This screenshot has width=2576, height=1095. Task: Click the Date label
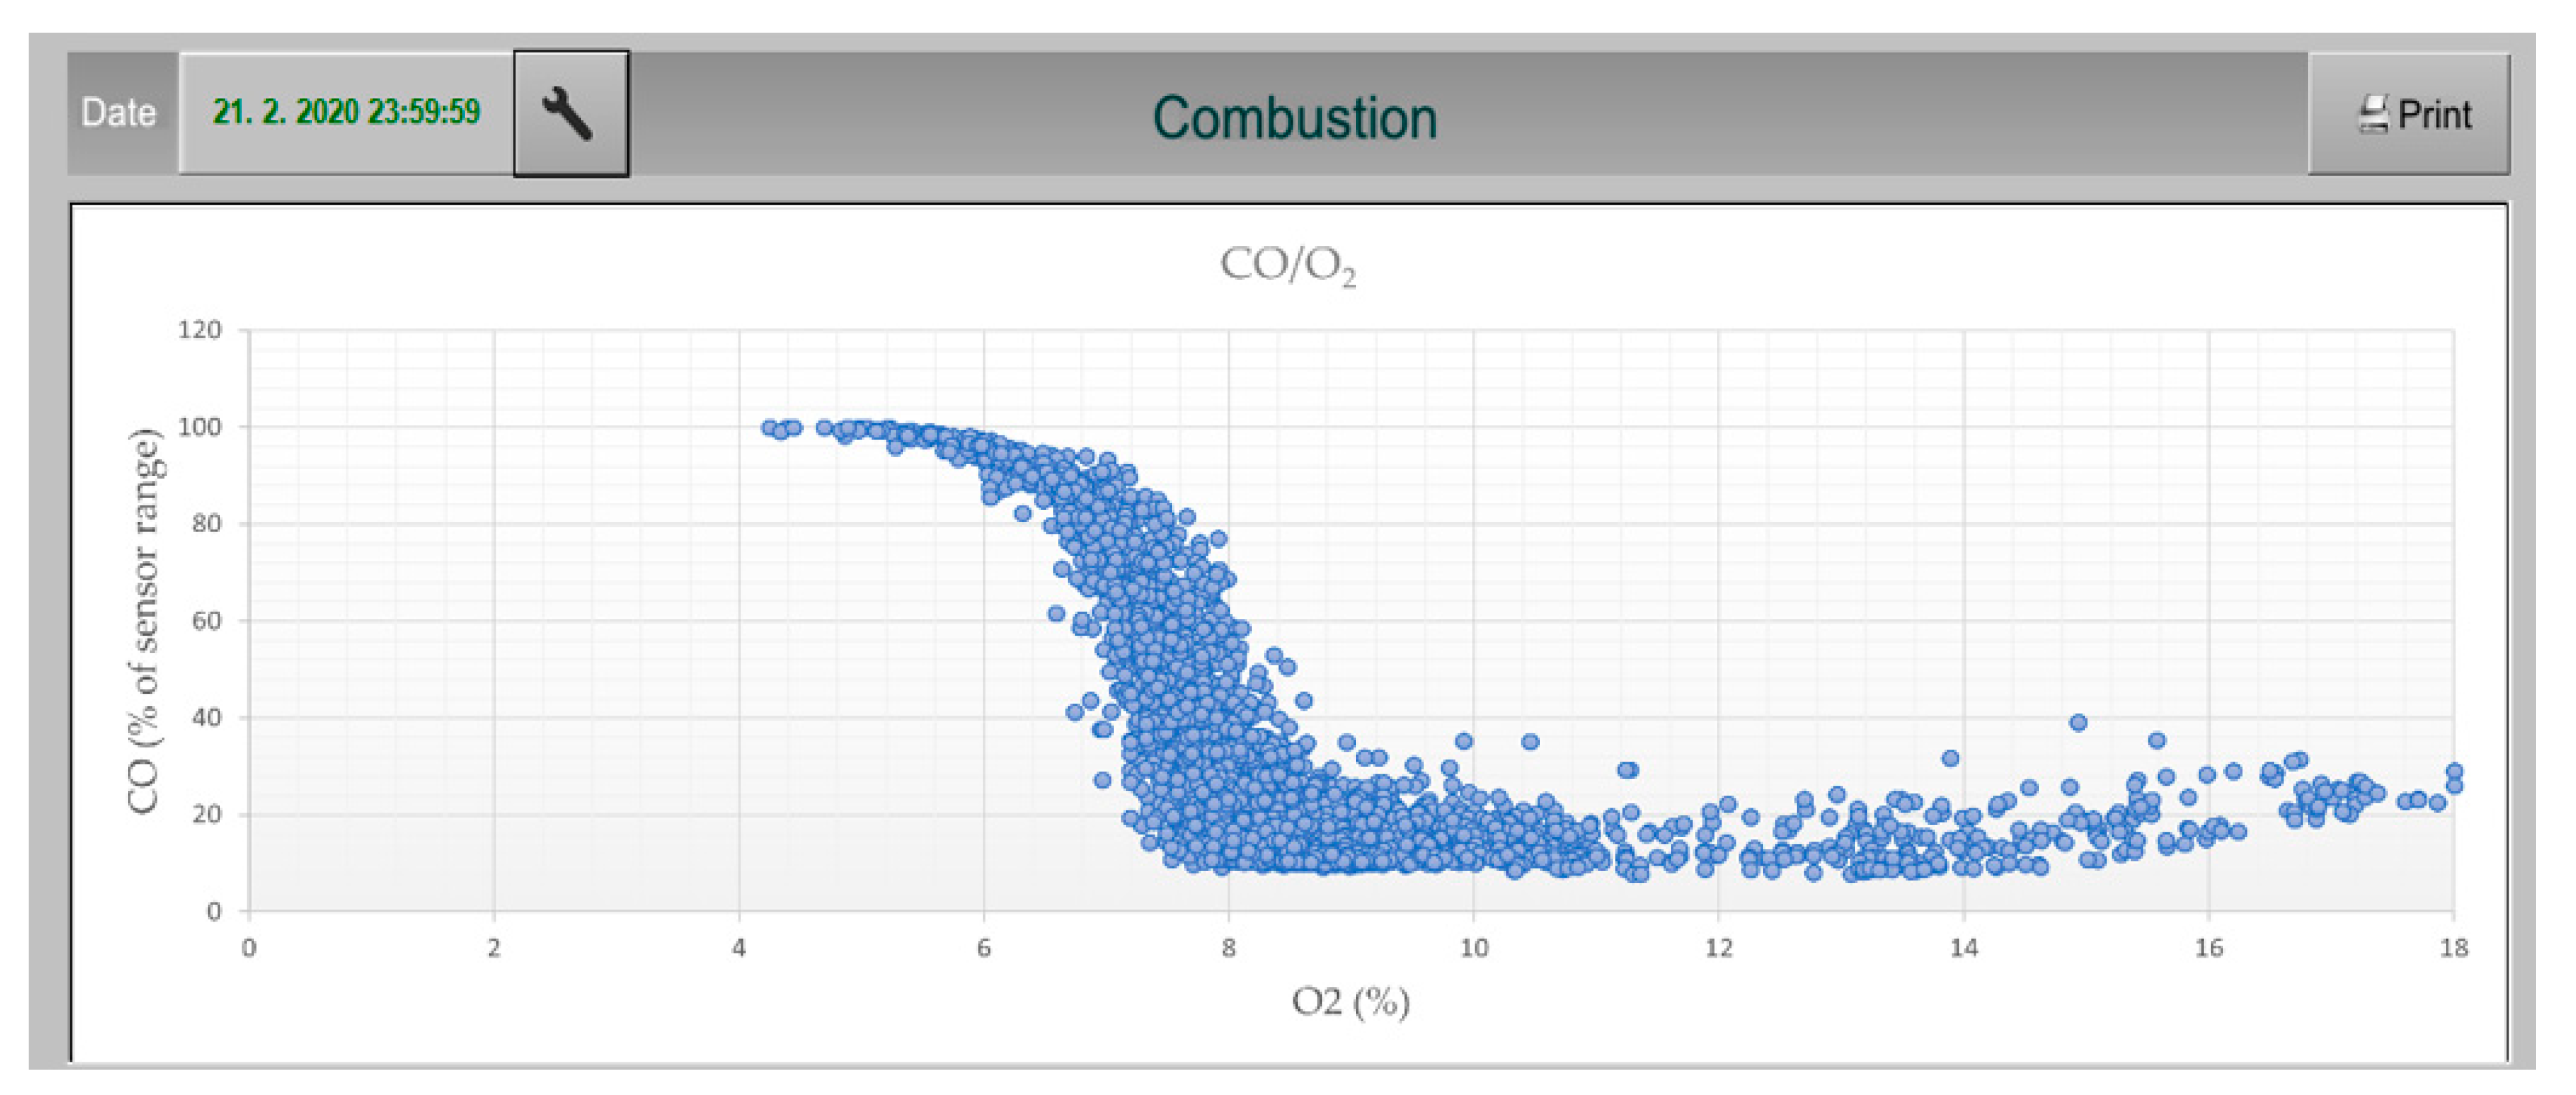(x=119, y=113)
